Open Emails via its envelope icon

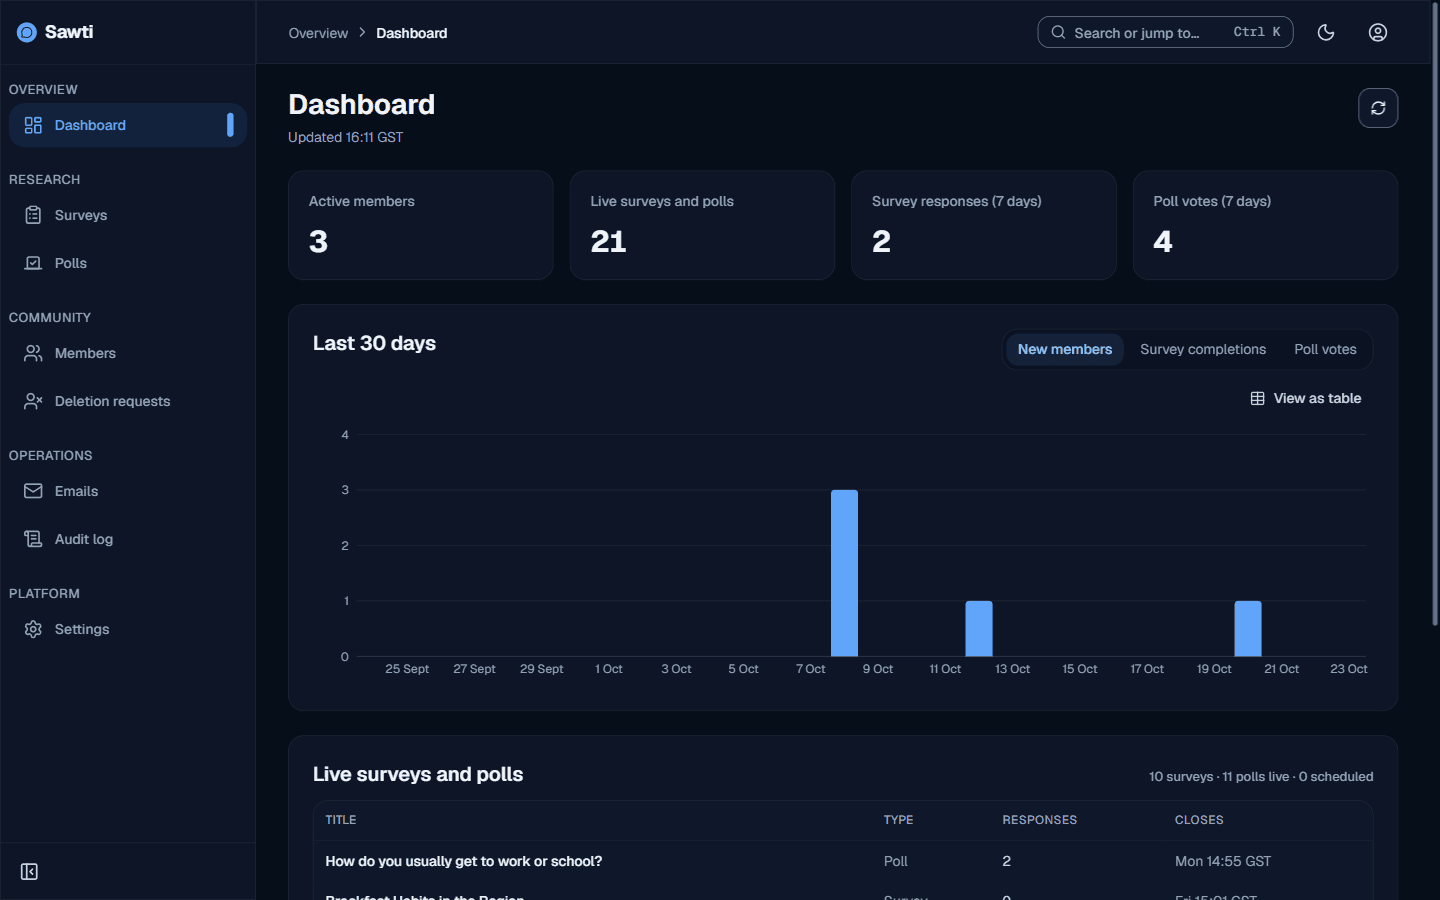[33, 491]
